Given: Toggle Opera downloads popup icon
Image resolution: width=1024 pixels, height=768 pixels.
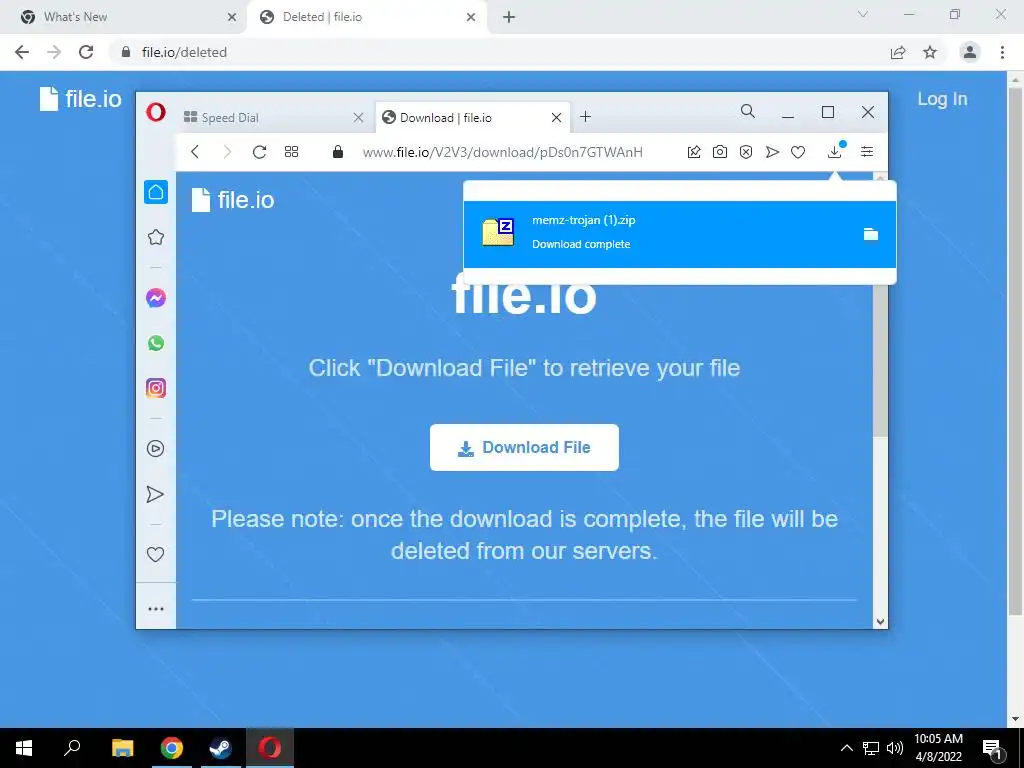Looking at the screenshot, I should click(835, 152).
